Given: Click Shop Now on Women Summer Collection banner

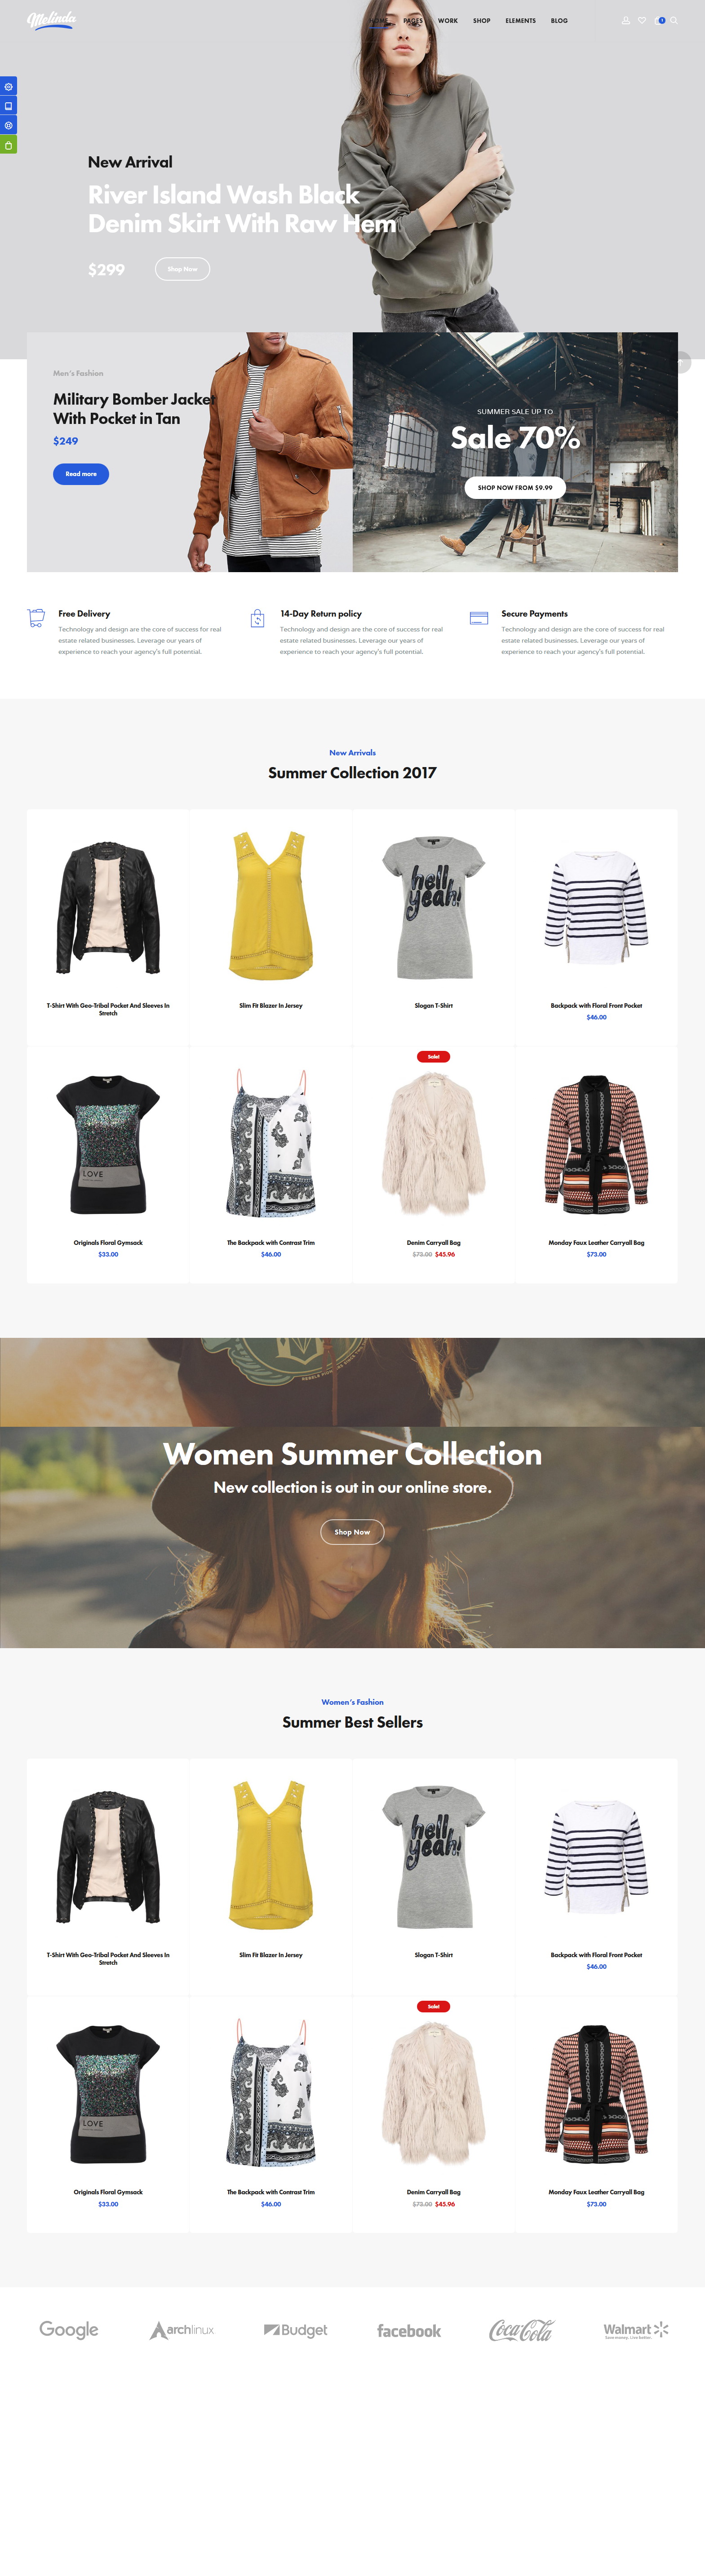Looking at the screenshot, I should (352, 1531).
